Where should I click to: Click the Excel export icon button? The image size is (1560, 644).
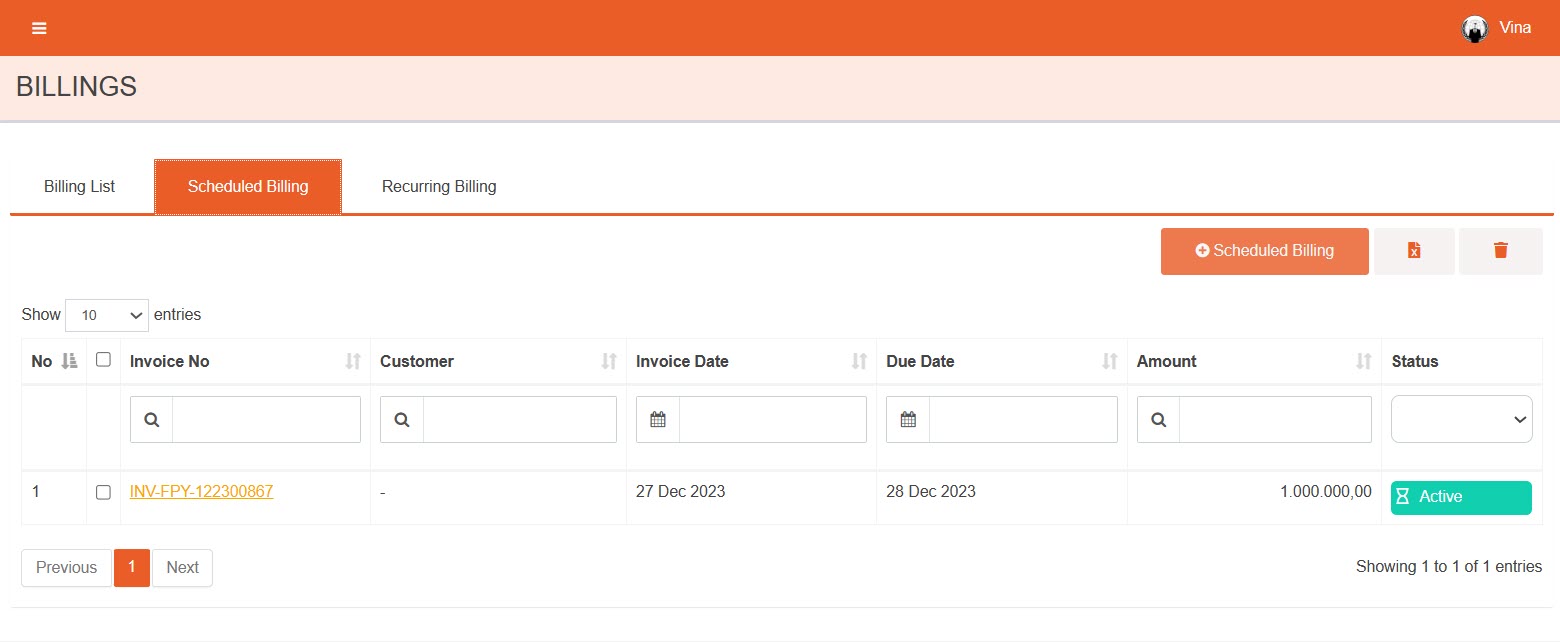(1414, 251)
